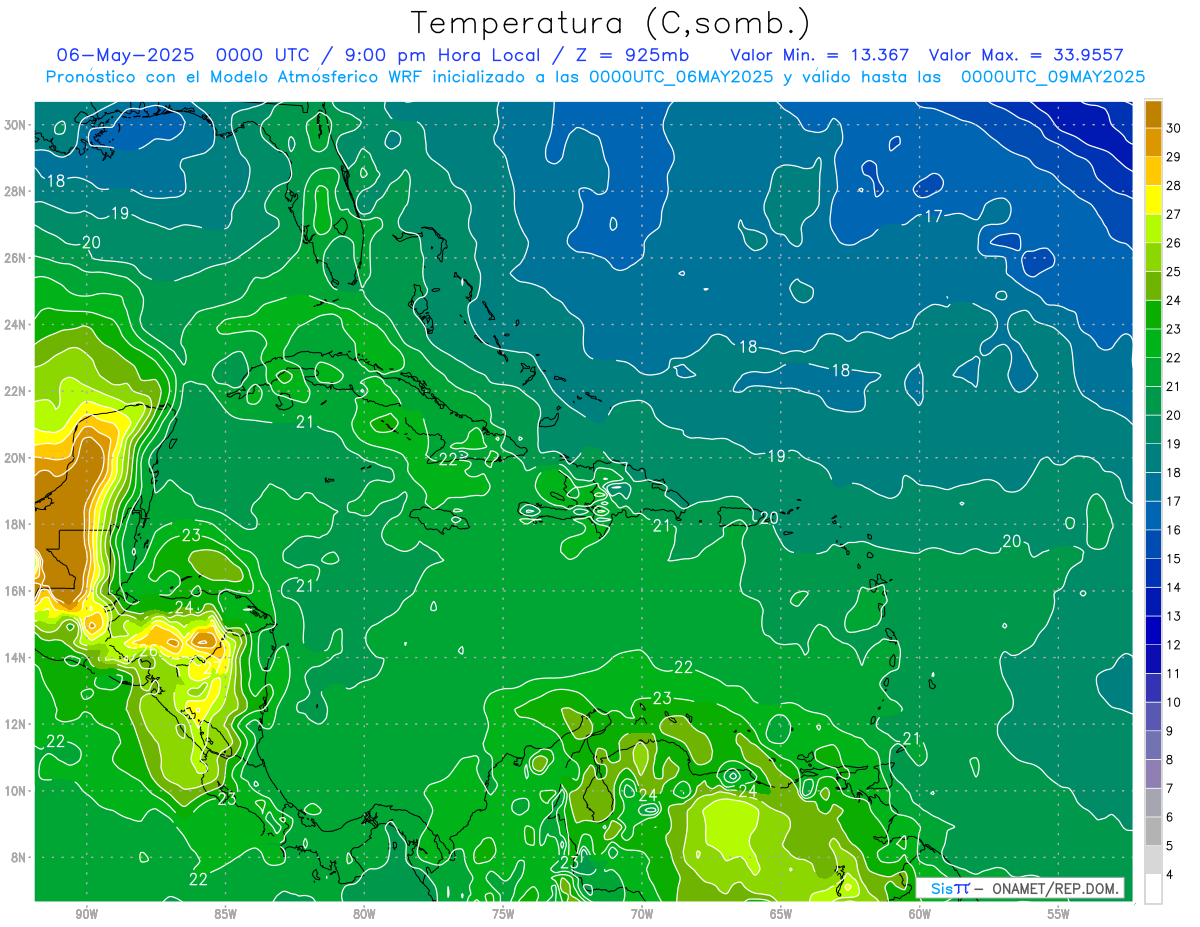Click the '75W' longitude label
Viewport: 1200px width, 927px height.
click(x=503, y=914)
